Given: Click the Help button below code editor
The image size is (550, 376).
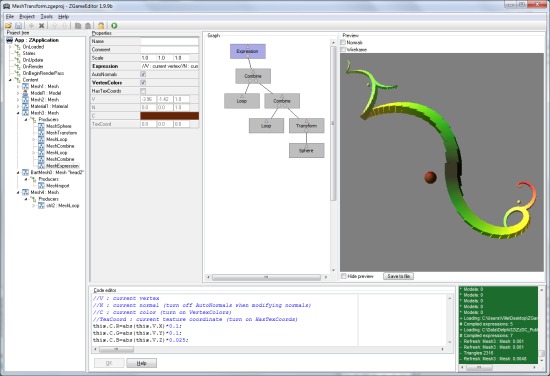Looking at the screenshot, I should (x=141, y=363).
